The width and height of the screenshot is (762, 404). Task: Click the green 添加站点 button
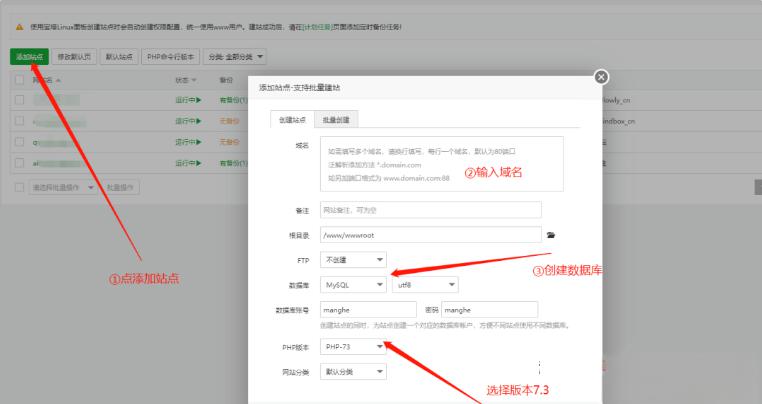click(29, 57)
